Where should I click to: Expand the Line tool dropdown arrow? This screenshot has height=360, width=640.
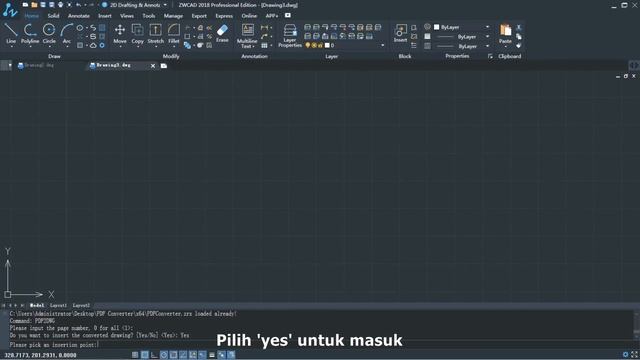(x=11, y=46)
